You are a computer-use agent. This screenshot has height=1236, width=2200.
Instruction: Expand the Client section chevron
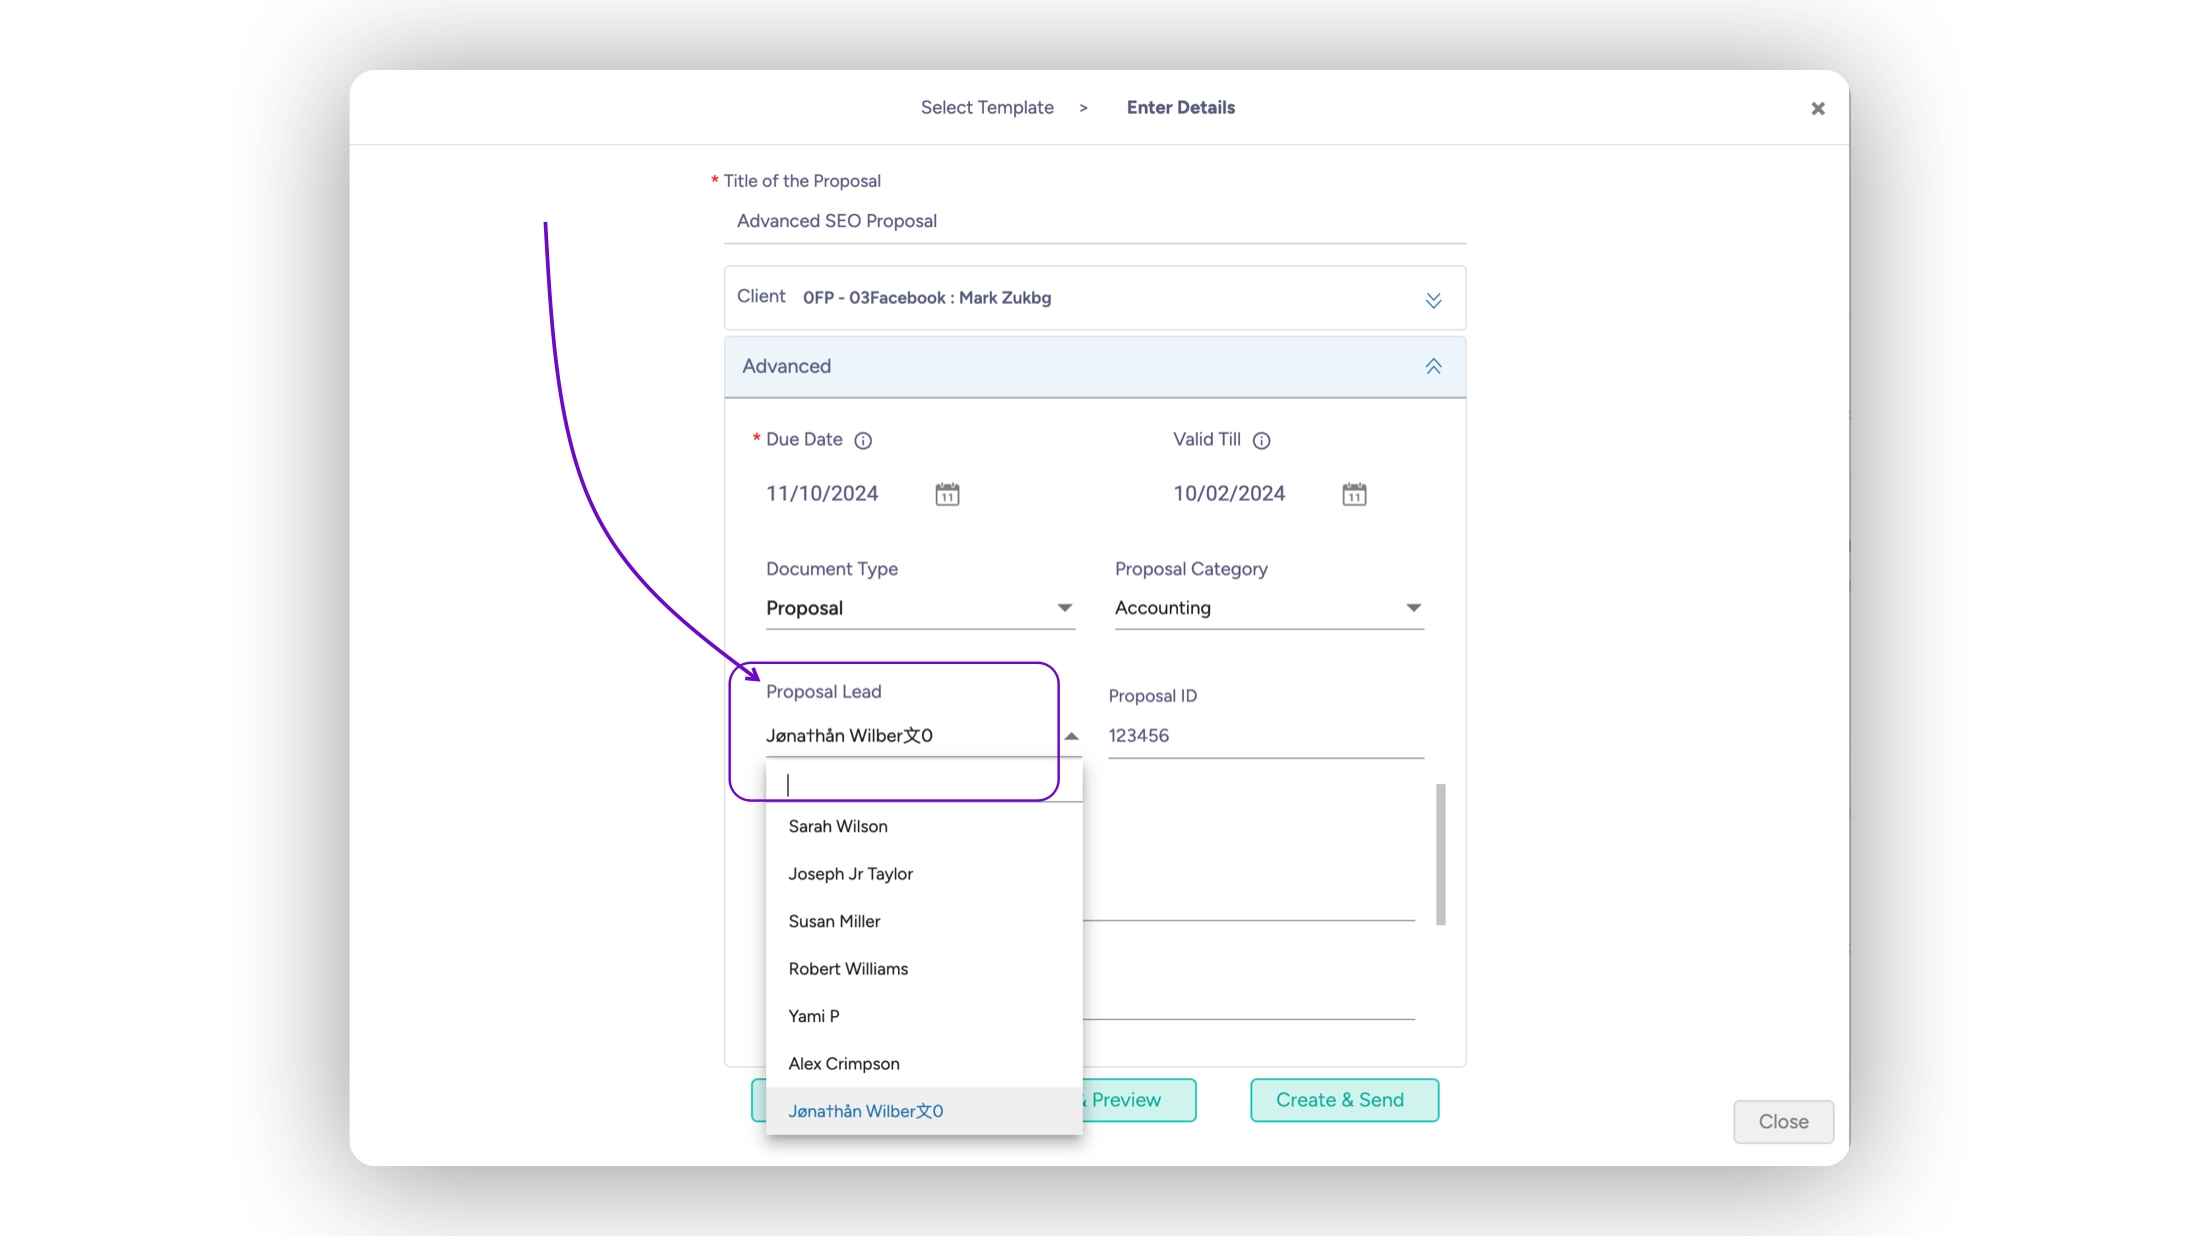coord(1433,300)
